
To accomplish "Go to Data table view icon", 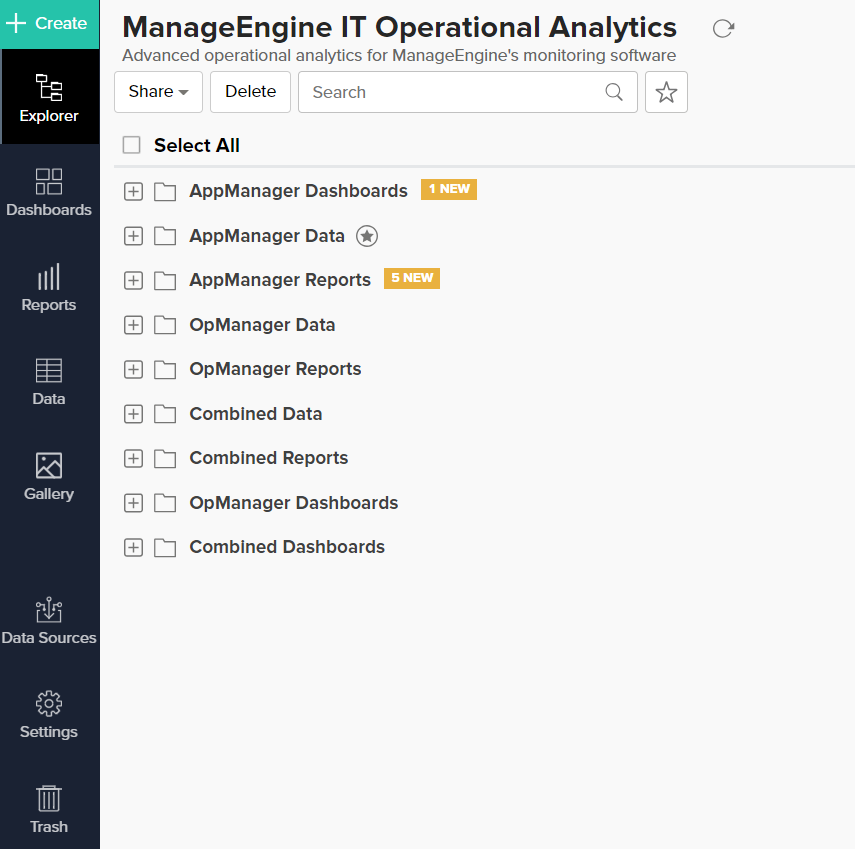I will (x=49, y=381).
